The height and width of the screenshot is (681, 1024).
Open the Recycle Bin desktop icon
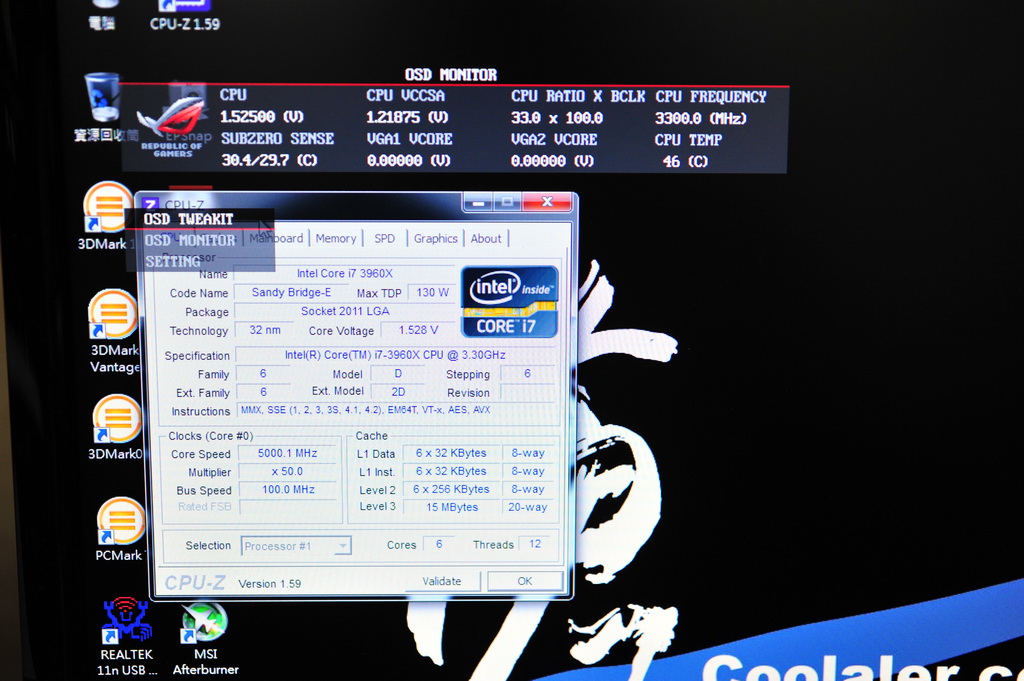click(x=103, y=106)
